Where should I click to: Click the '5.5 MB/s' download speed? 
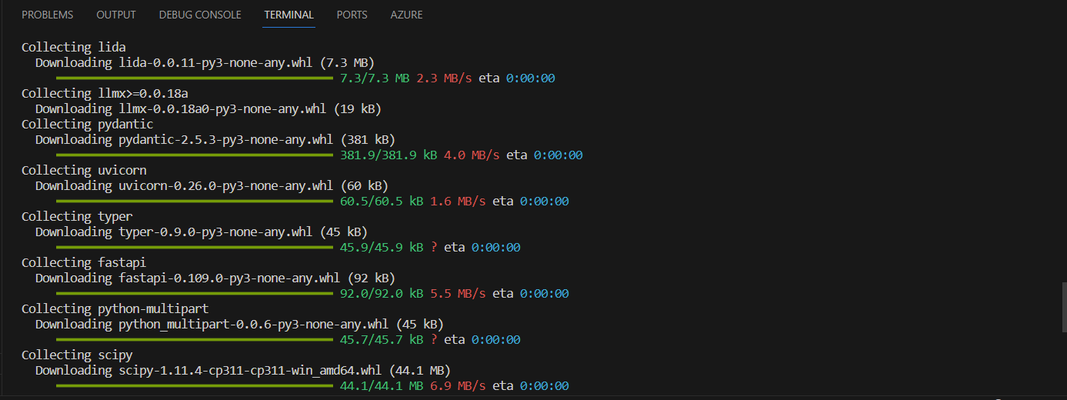[x=457, y=294]
